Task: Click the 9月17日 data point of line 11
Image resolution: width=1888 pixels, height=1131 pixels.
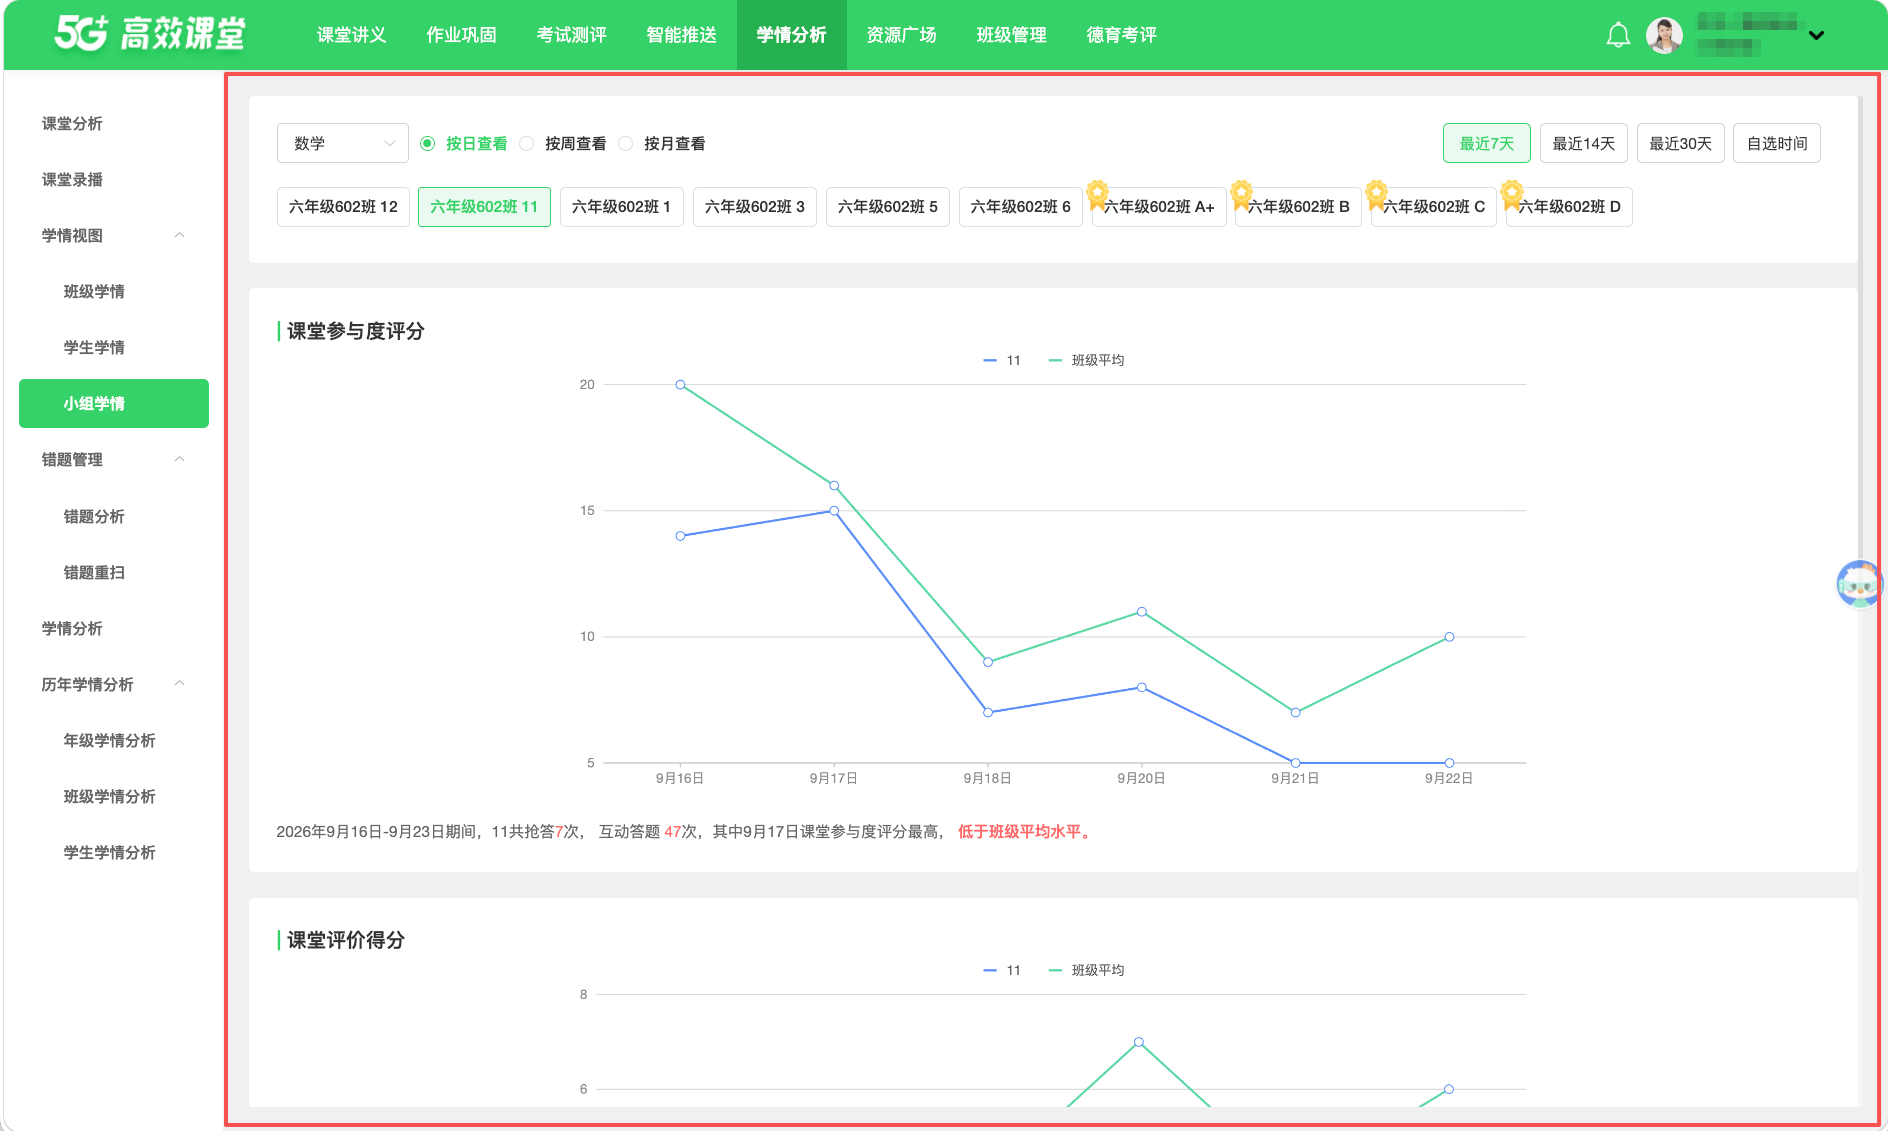Action: tap(834, 511)
